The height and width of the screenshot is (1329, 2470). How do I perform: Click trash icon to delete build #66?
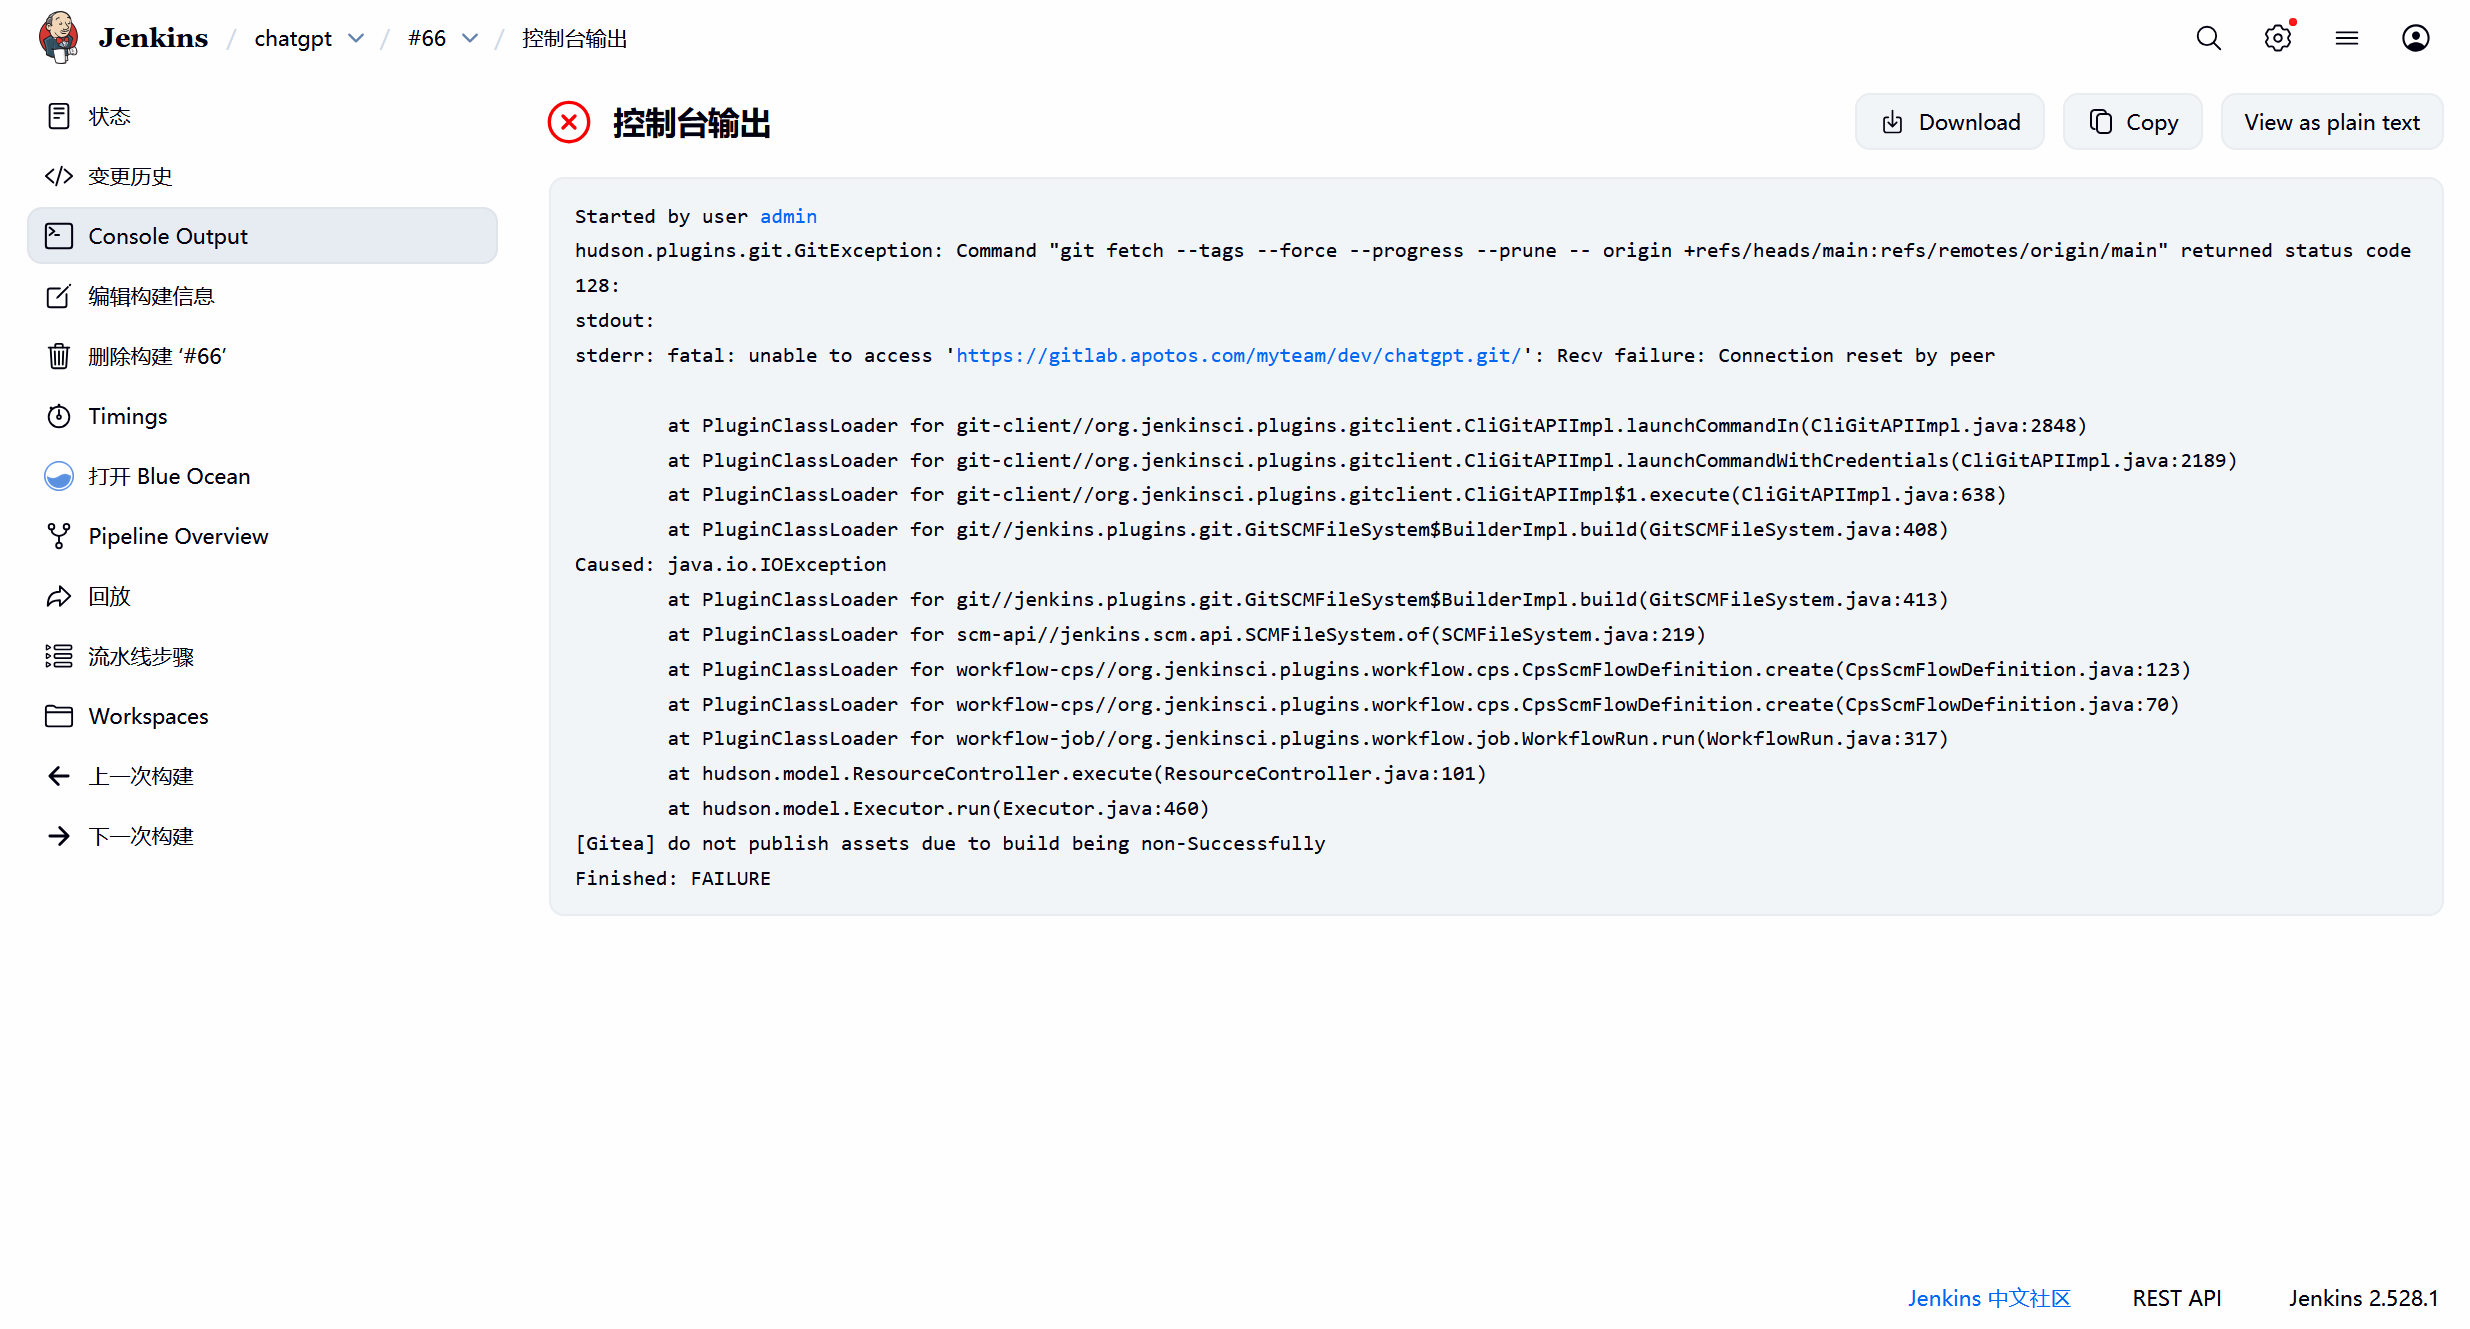tap(59, 356)
